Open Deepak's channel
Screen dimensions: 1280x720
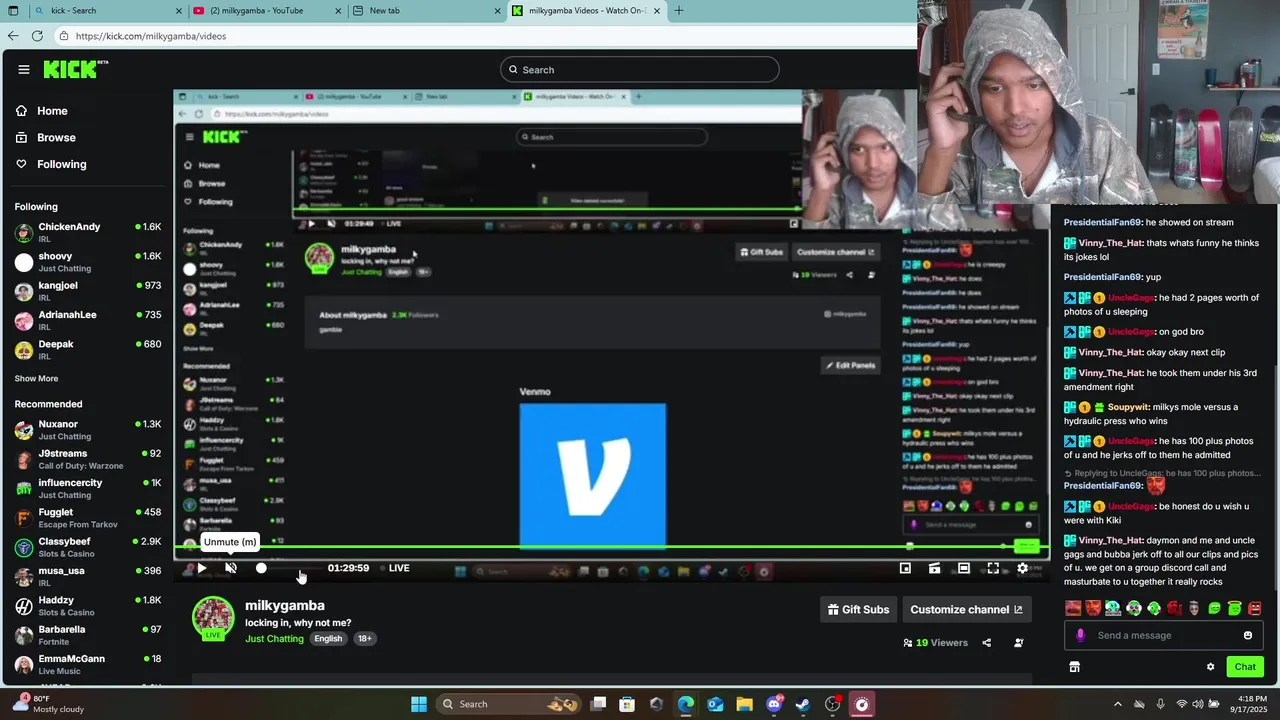[x=88, y=350]
